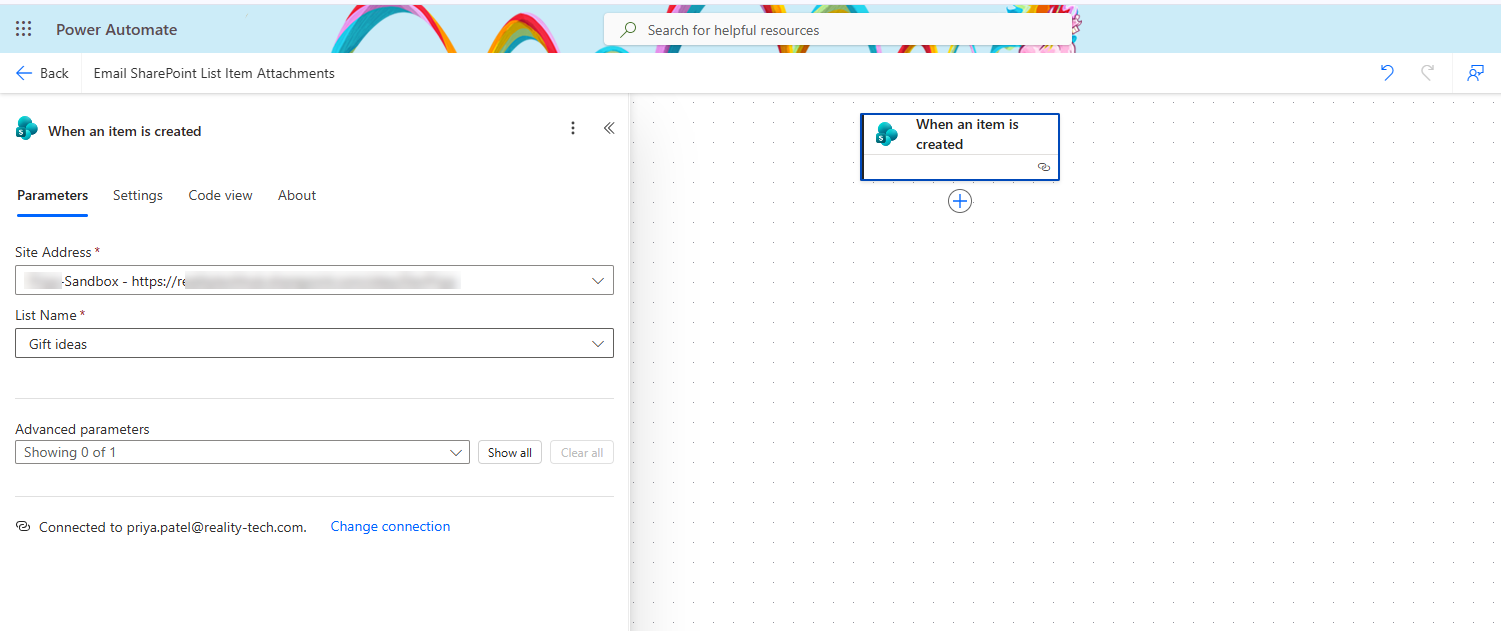1501x631 pixels.
Task: Click the SharePoint icon on the trigger card
Action: click(x=887, y=133)
